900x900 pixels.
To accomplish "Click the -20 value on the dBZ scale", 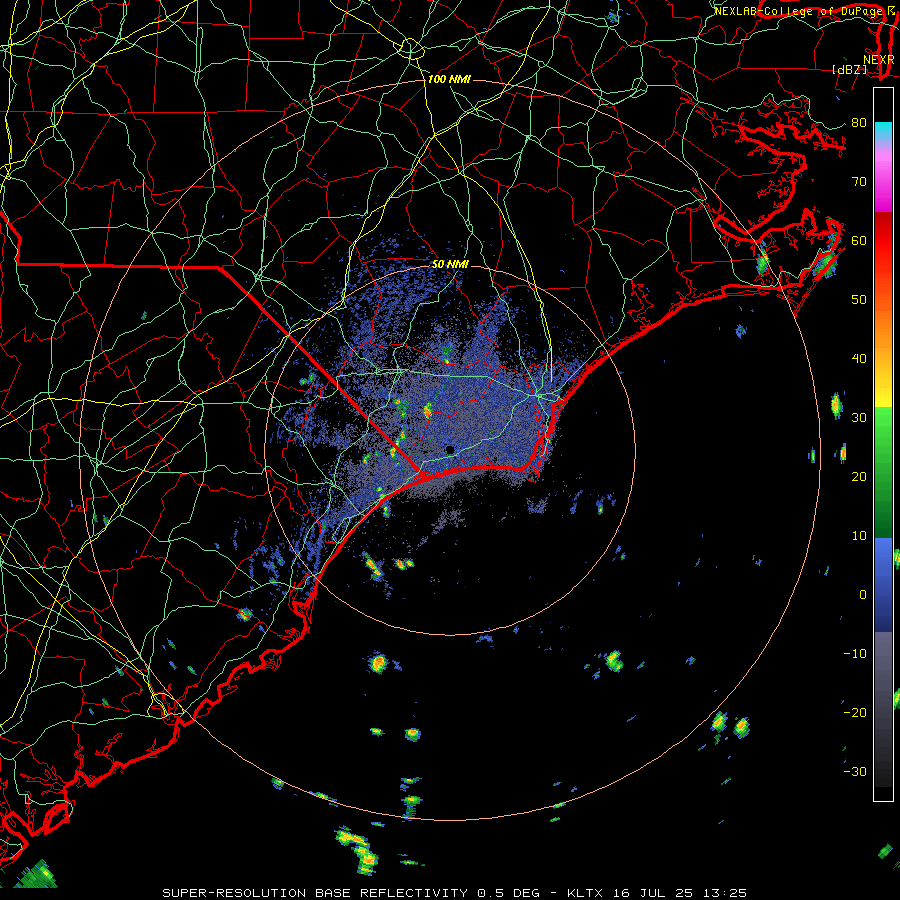I will [855, 713].
